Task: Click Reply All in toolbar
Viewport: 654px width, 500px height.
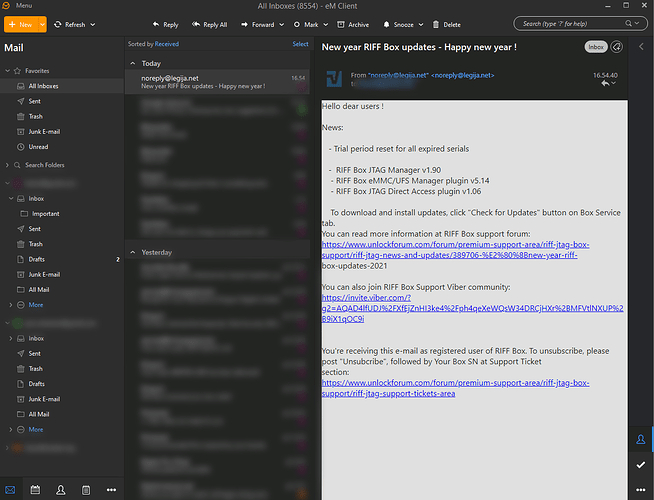Action: click(x=209, y=25)
